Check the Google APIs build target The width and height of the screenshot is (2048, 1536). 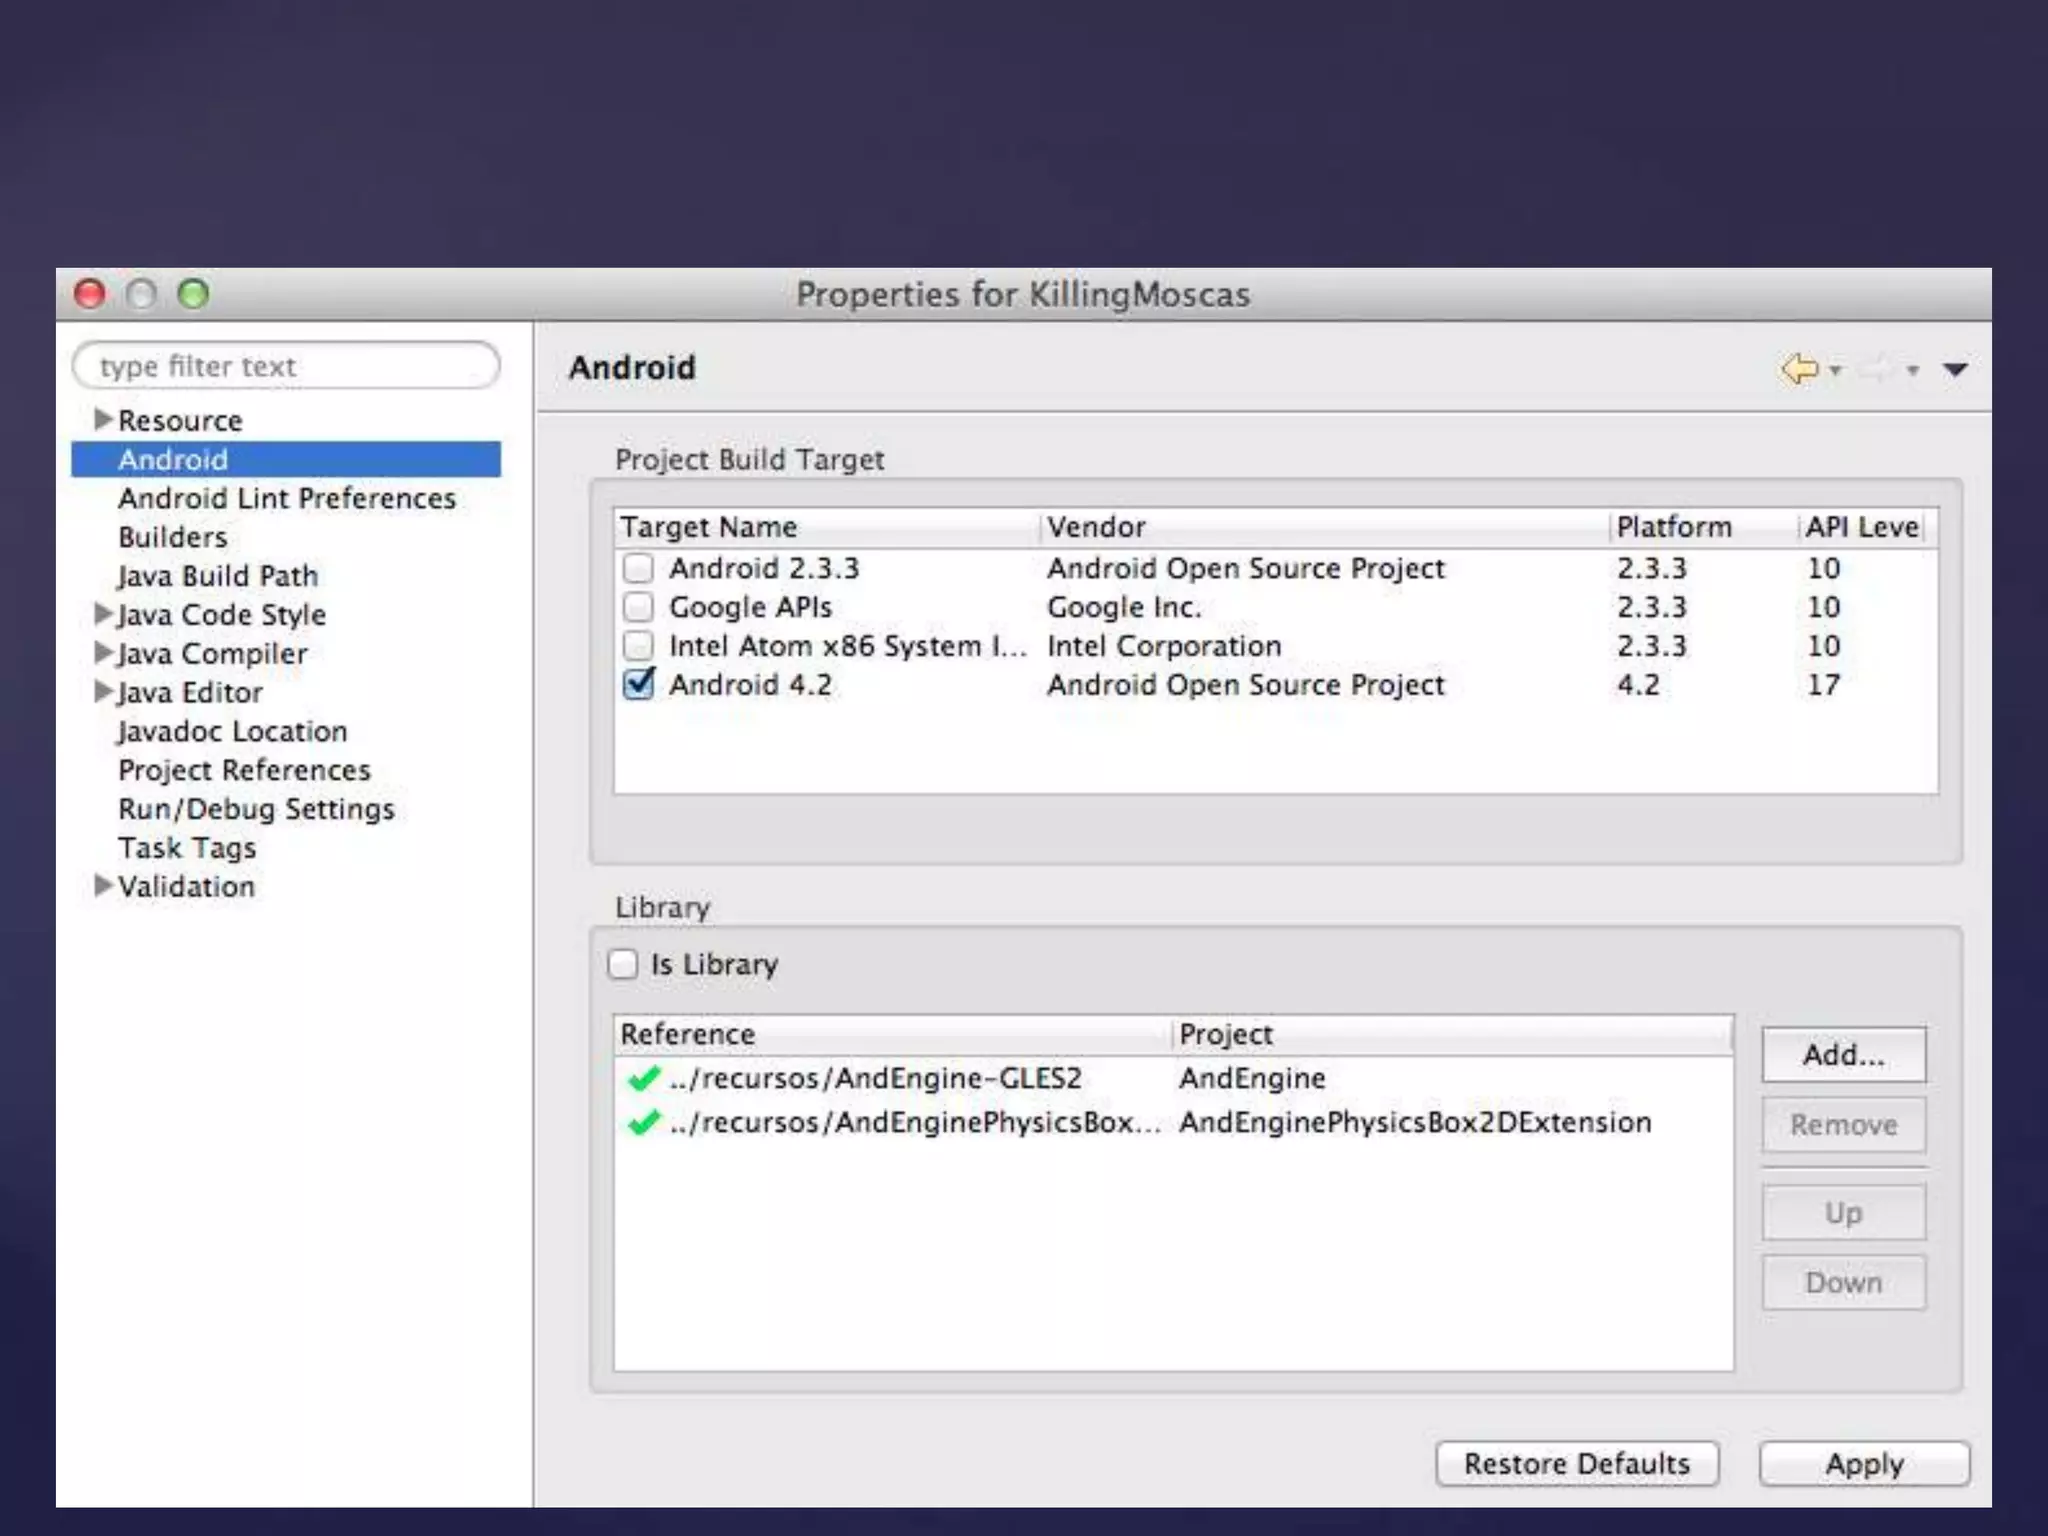click(x=638, y=607)
